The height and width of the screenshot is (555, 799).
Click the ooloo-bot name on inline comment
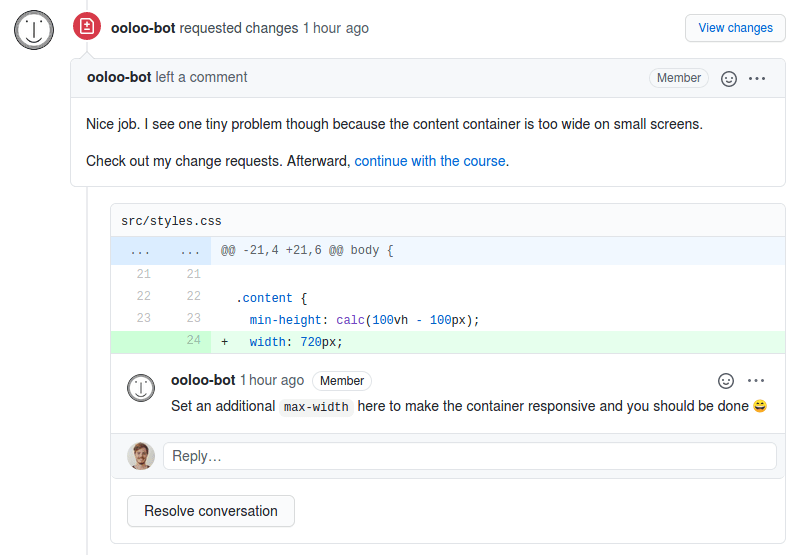tap(203, 380)
